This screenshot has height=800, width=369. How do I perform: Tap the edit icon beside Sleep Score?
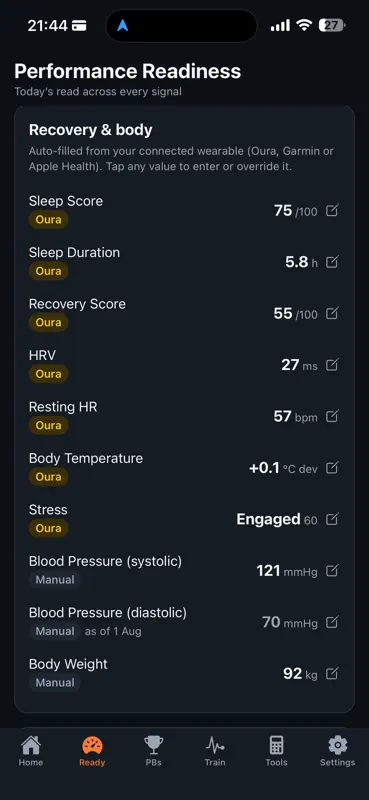[x=332, y=210]
